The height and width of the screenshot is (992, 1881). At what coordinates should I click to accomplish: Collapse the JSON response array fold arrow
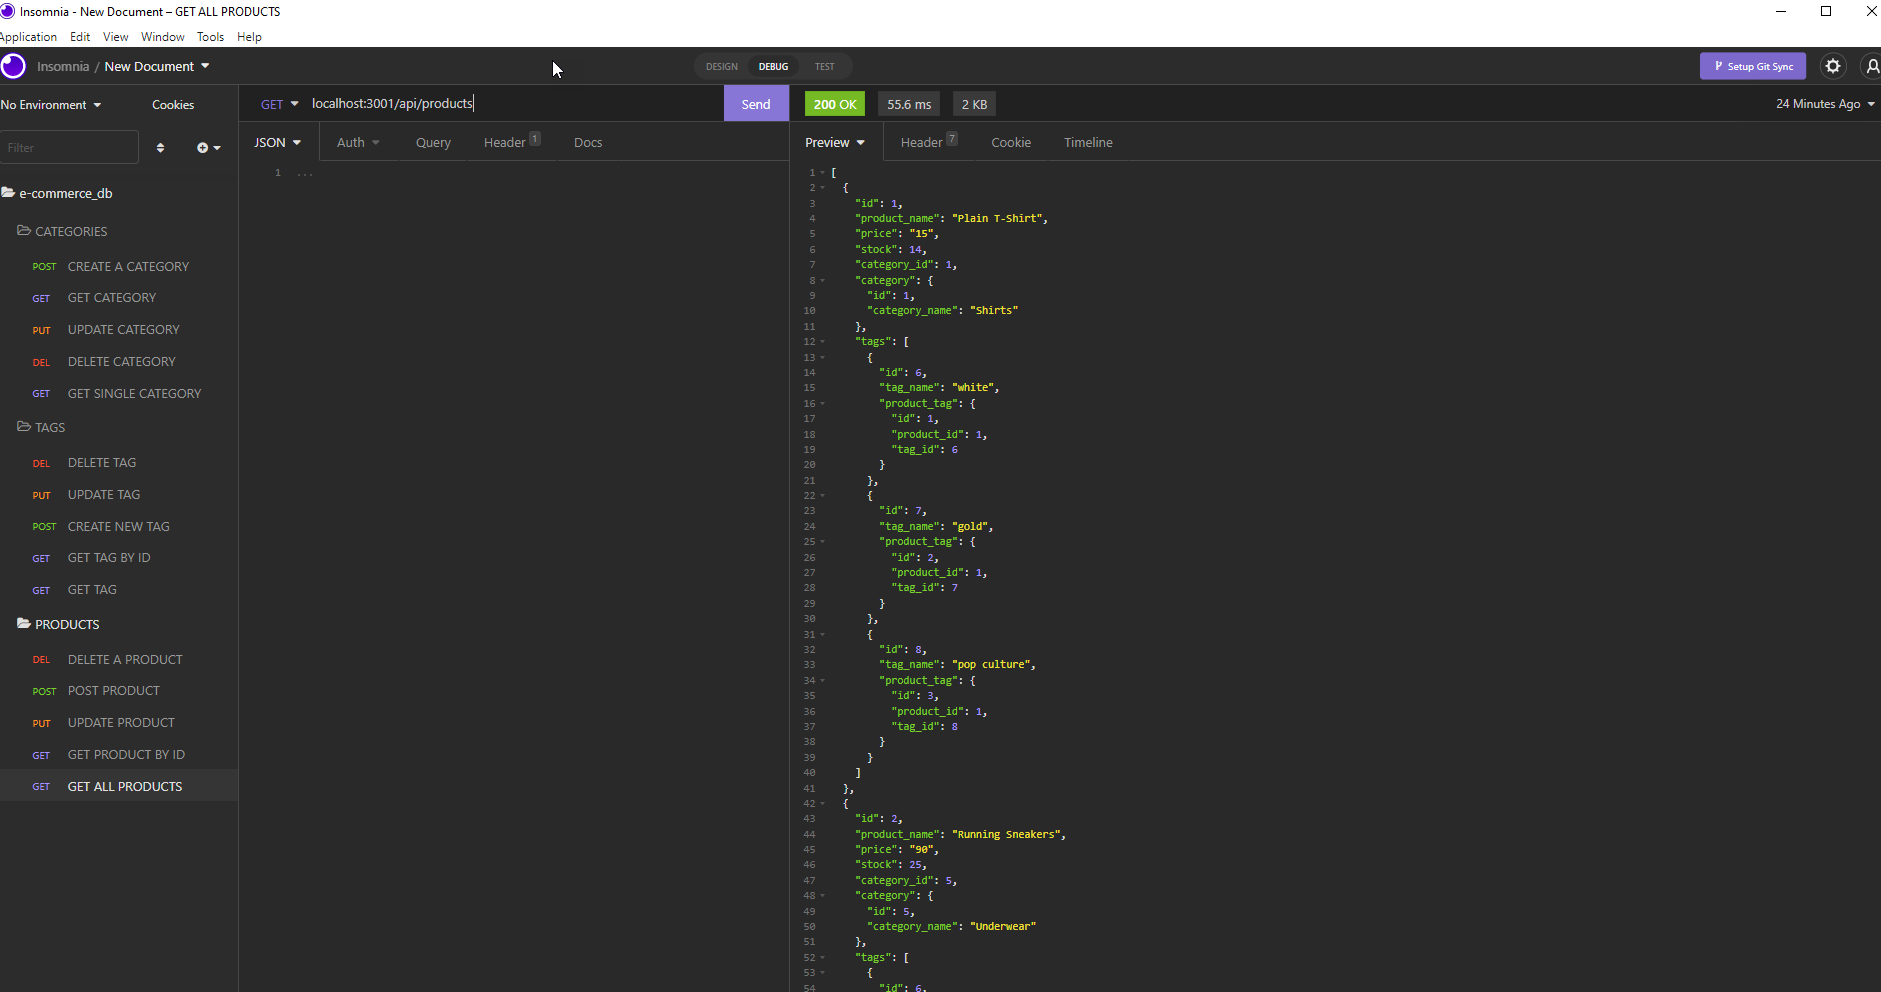click(820, 172)
